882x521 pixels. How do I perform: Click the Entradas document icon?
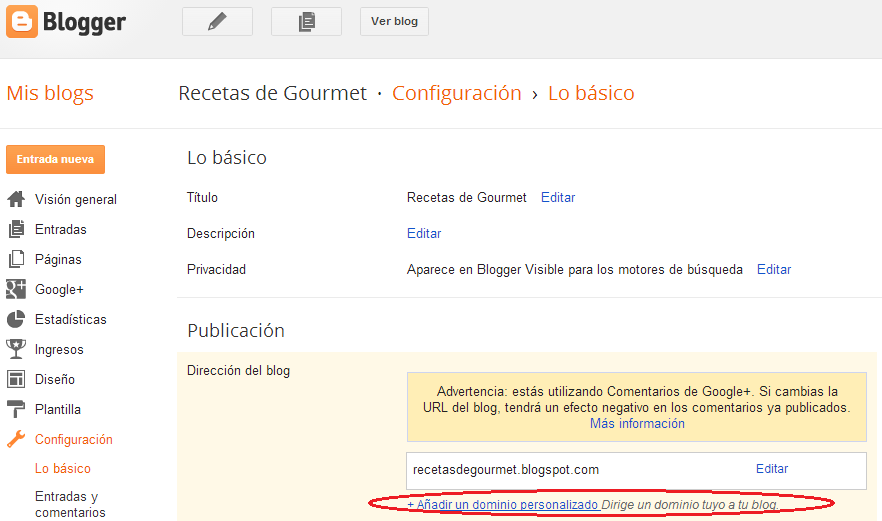pyautogui.click(x=16, y=229)
